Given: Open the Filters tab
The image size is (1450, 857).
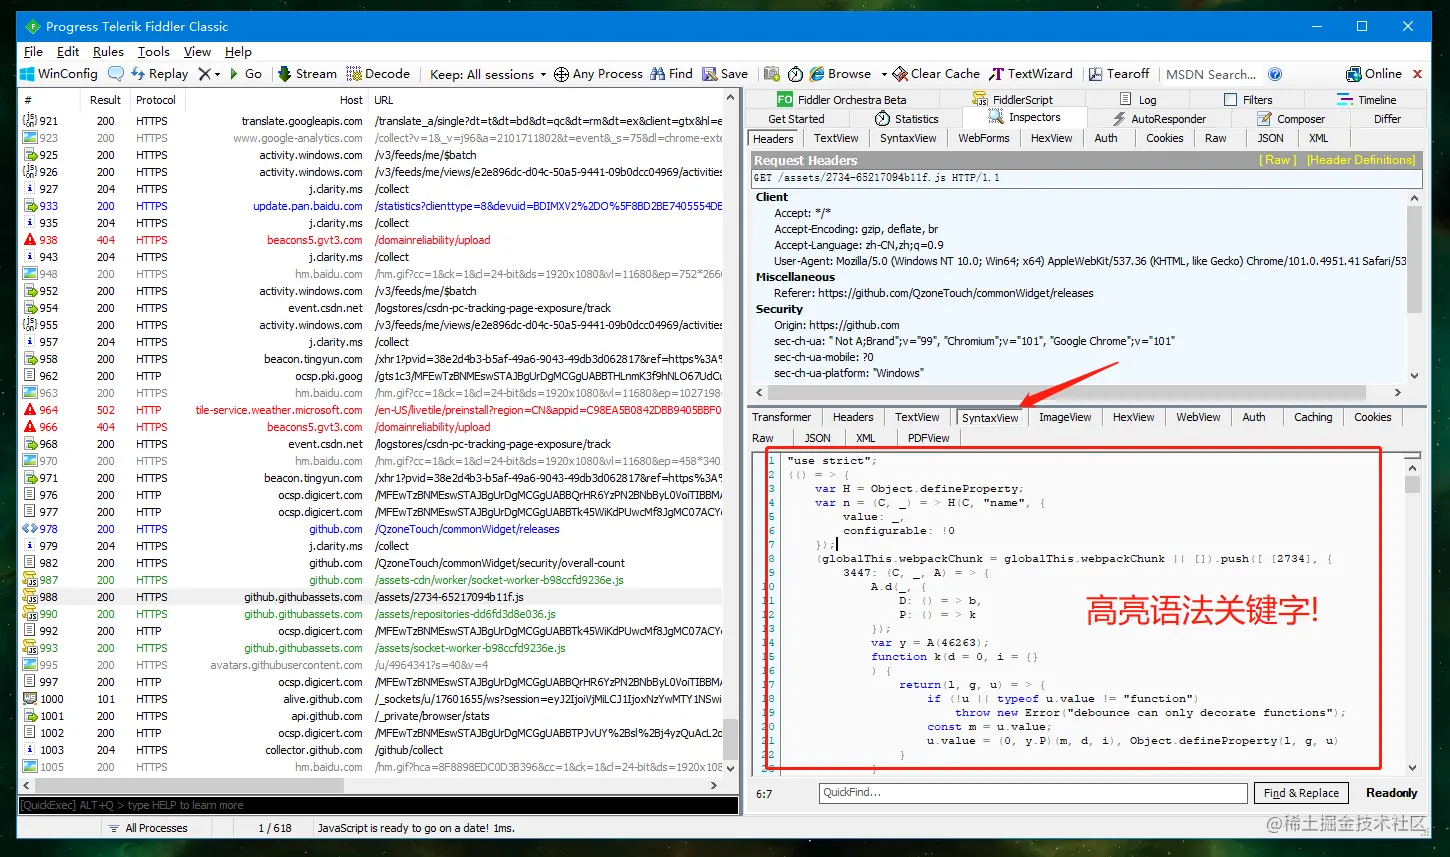Looking at the screenshot, I should [x=1248, y=100].
